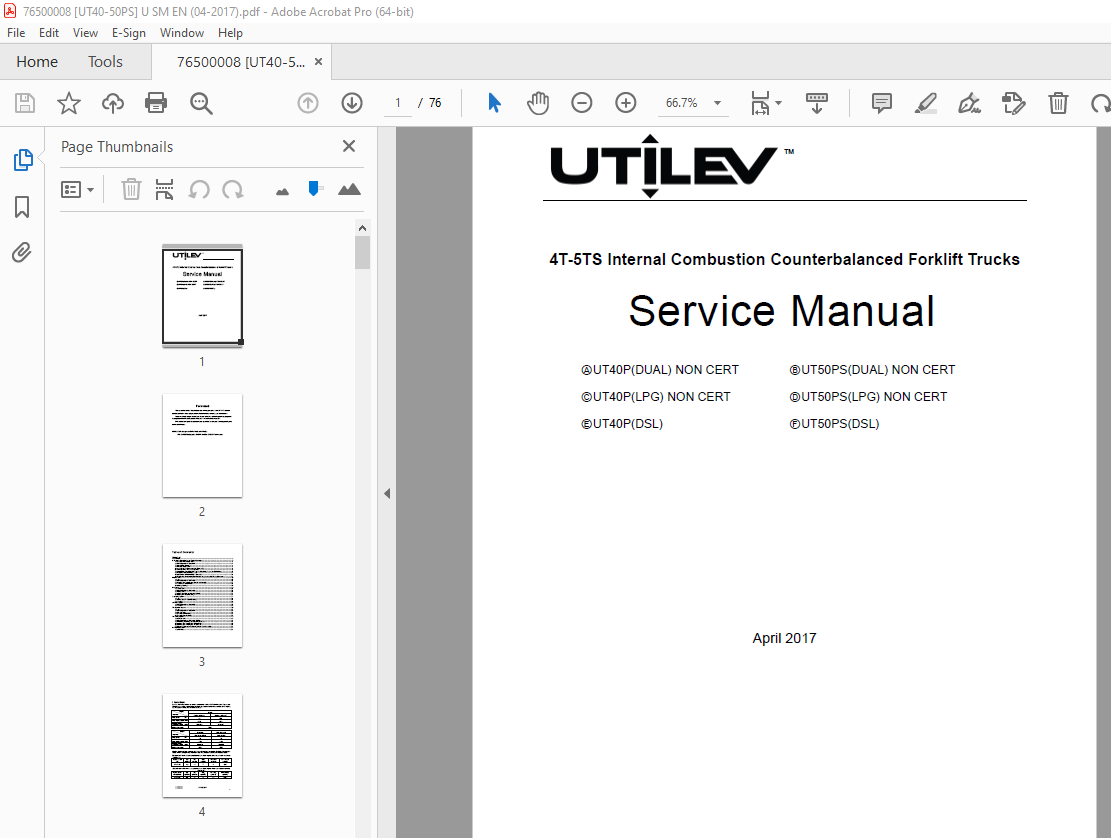Open the Edit PDF tool icon

pyautogui.click(x=1013, y=103)
